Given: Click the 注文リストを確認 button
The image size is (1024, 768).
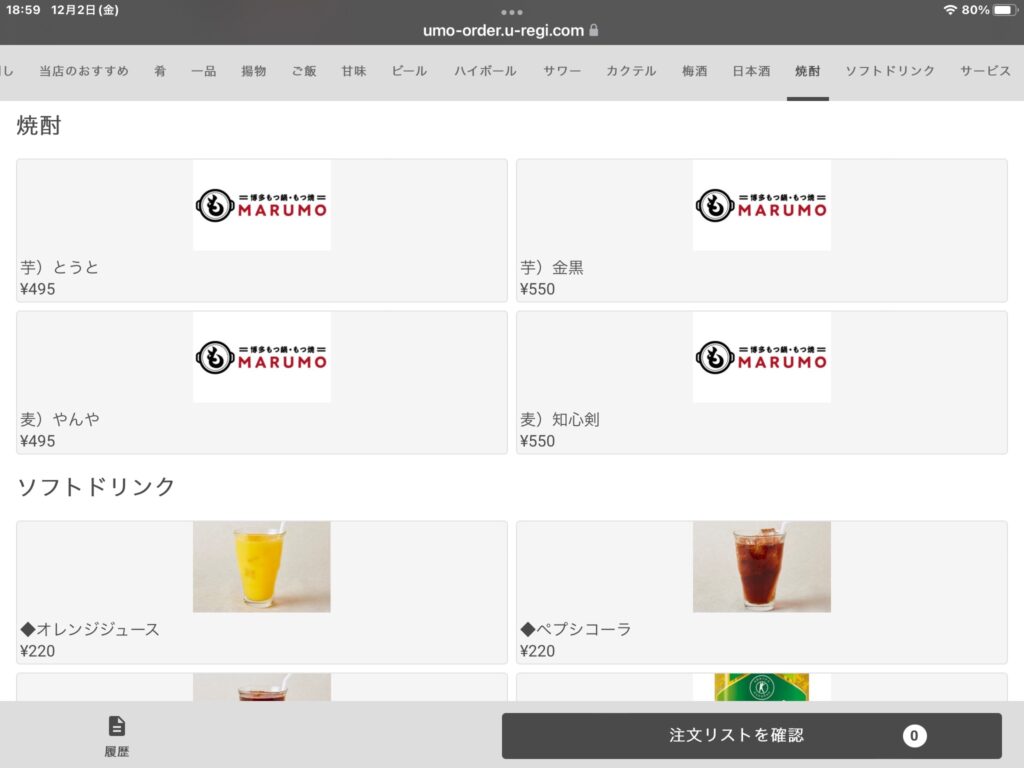Looking at the screenshot, I should click(x=752, y=736).
